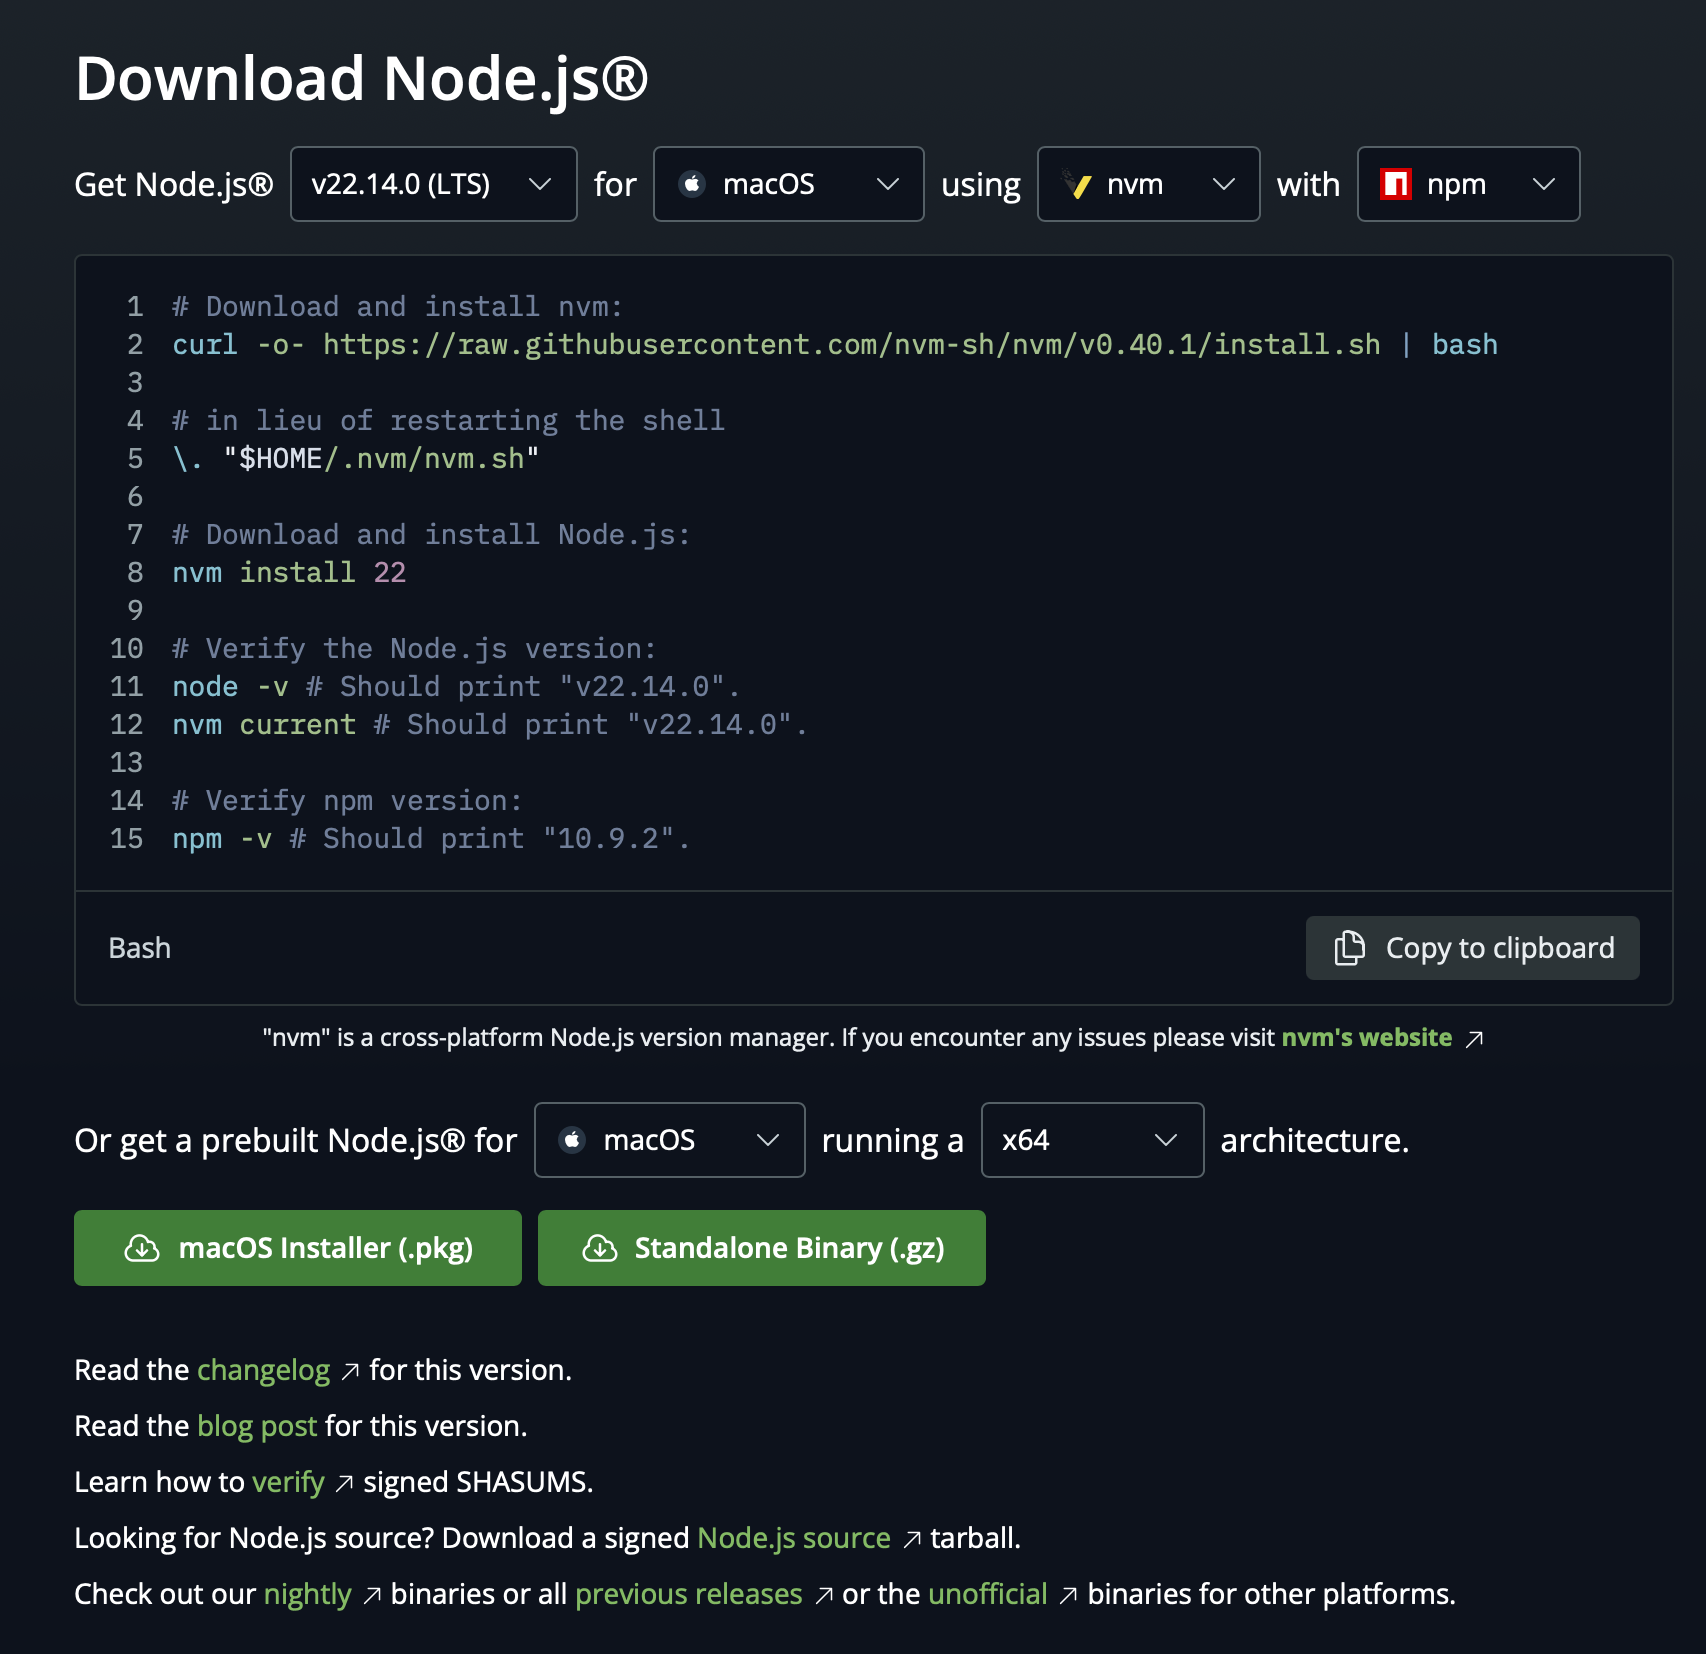The image size is (1706, 1654).
Task: Click external arrow icon next to previous releases
Action: [x=824, y=1596]
